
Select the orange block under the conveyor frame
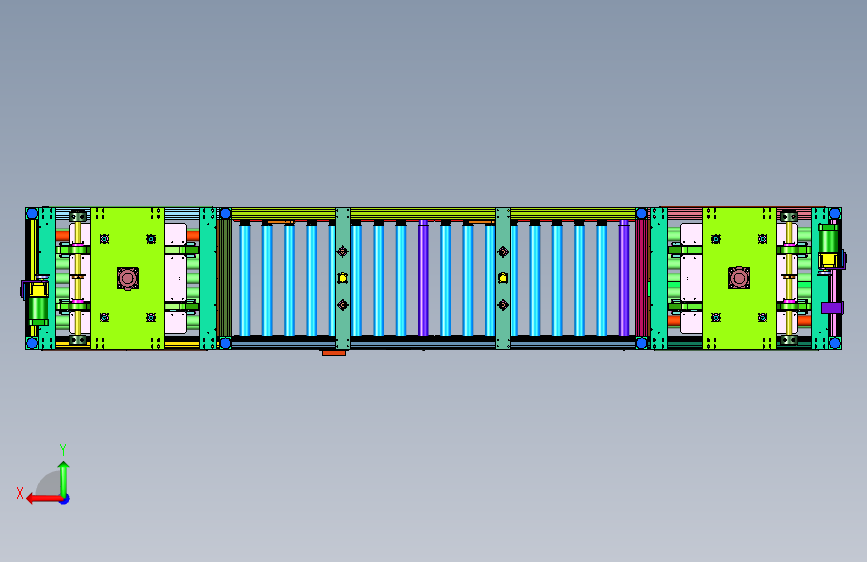pos(334,352)
